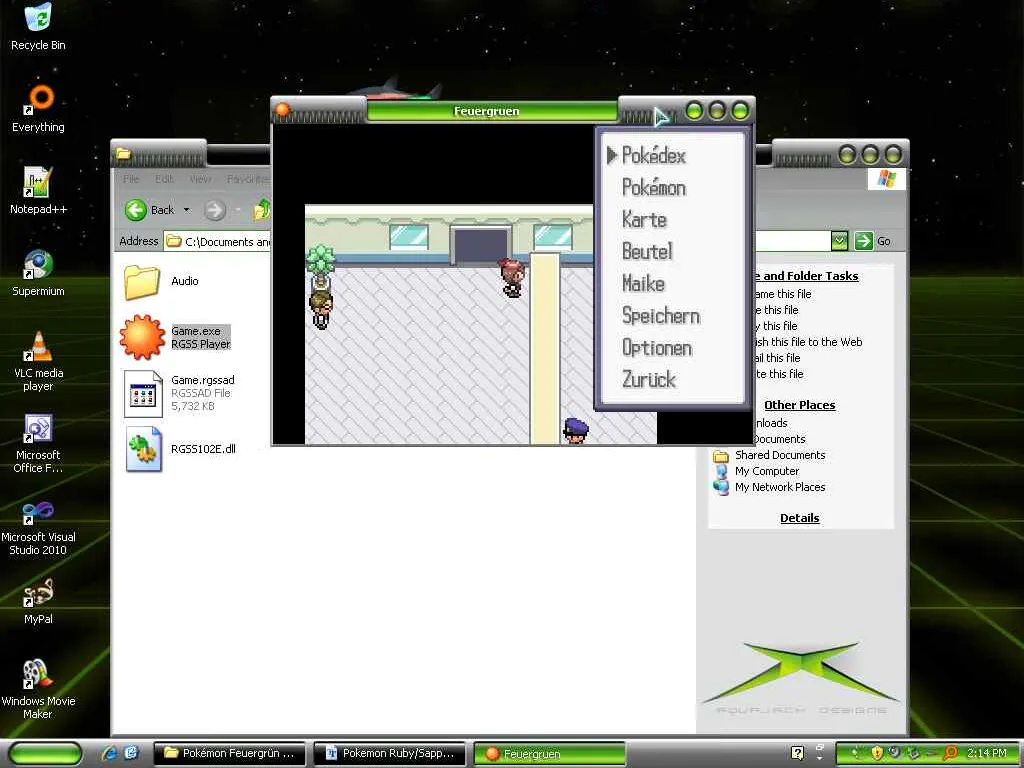Click the orange magnifier icon in system tray

coord(950,753)
